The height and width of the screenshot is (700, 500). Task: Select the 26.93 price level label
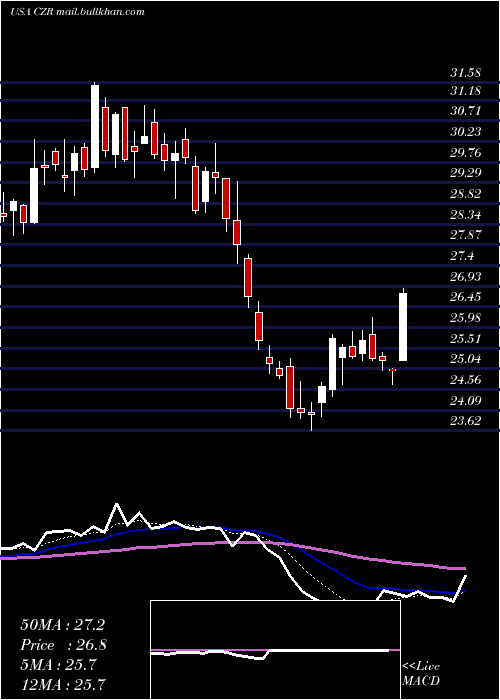[x=465, y=277]
